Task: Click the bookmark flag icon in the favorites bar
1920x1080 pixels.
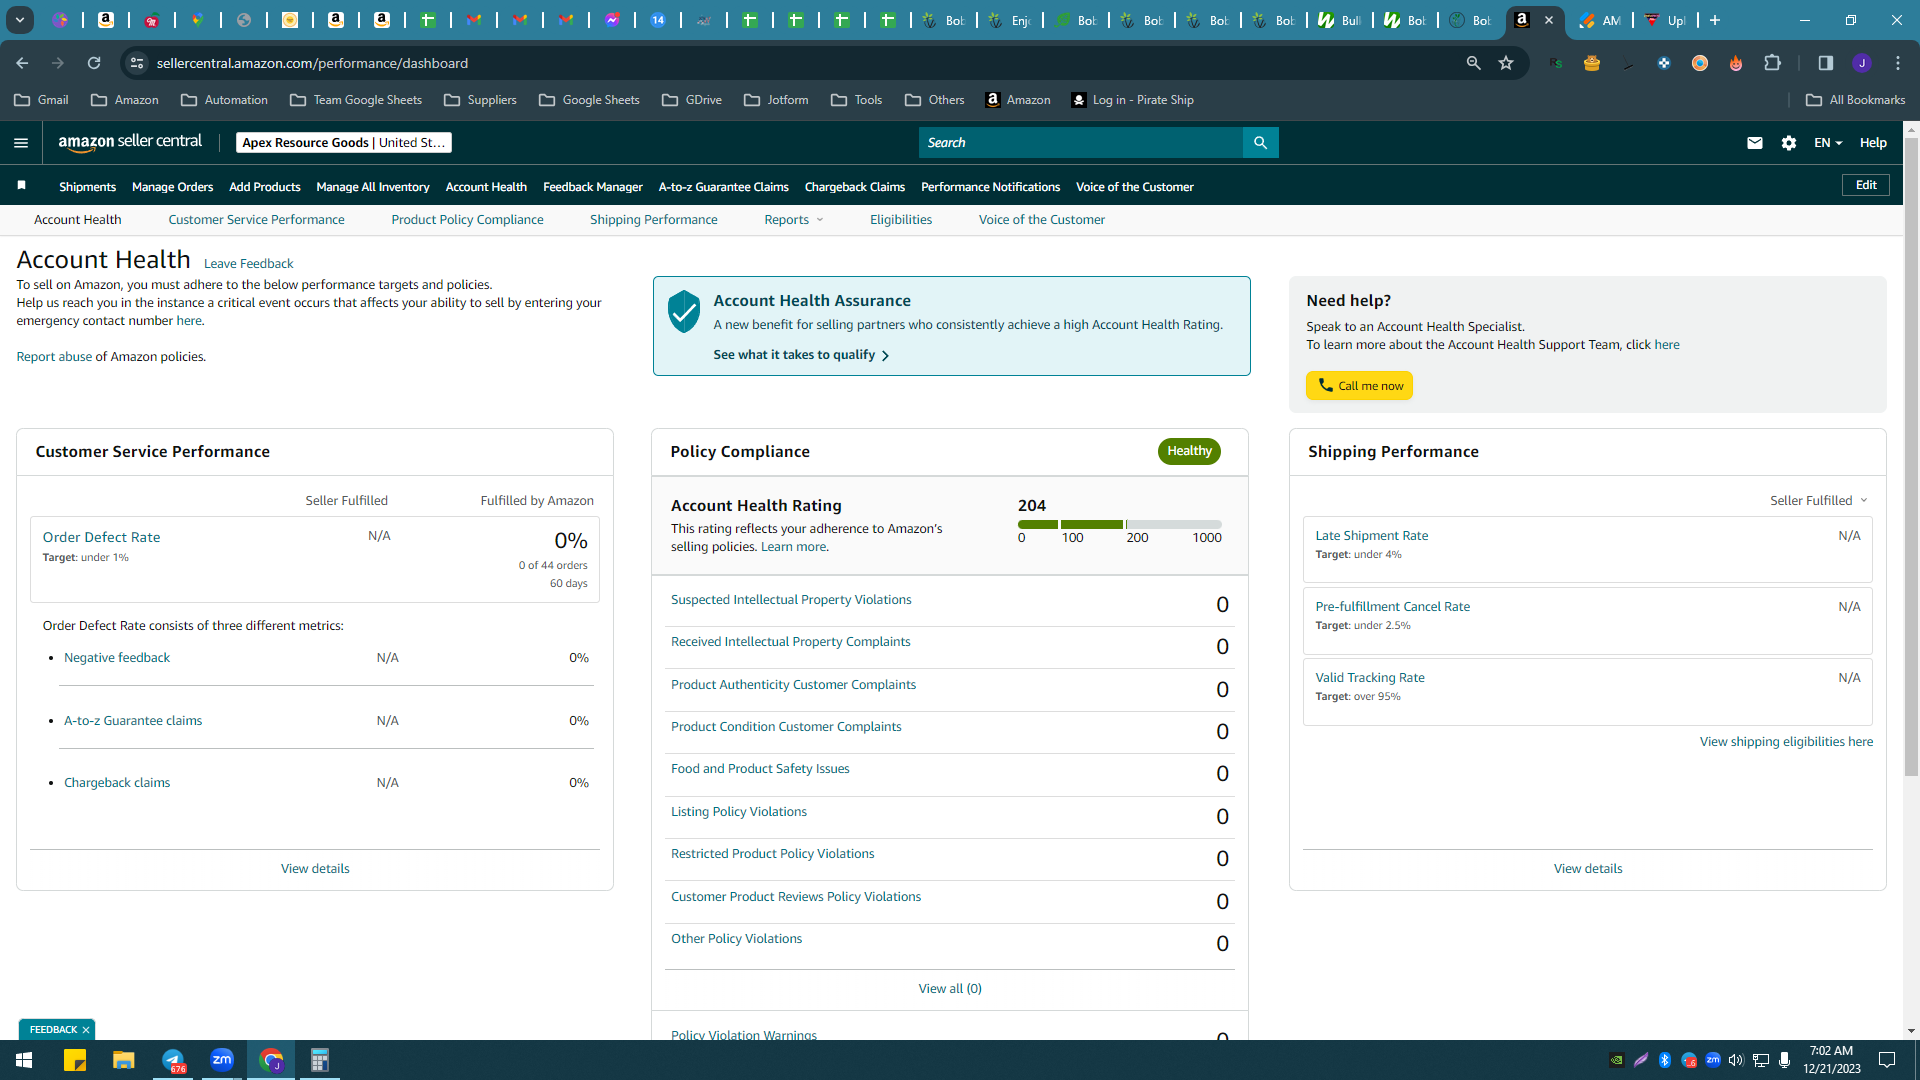Action: click(x=22, y=186)
